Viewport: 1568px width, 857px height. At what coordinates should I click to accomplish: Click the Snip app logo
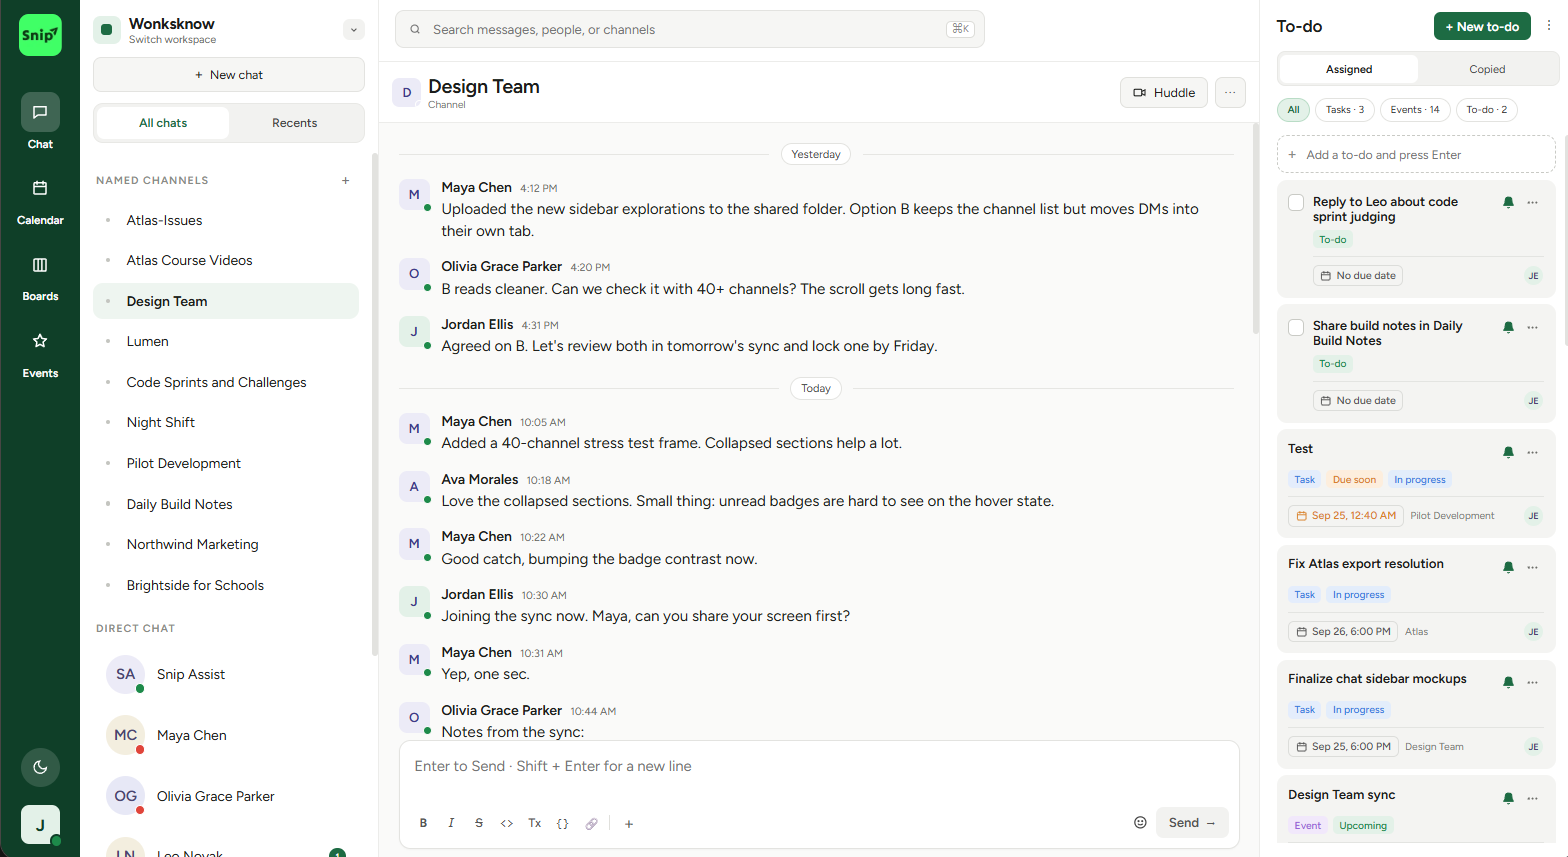pos(40,35)
